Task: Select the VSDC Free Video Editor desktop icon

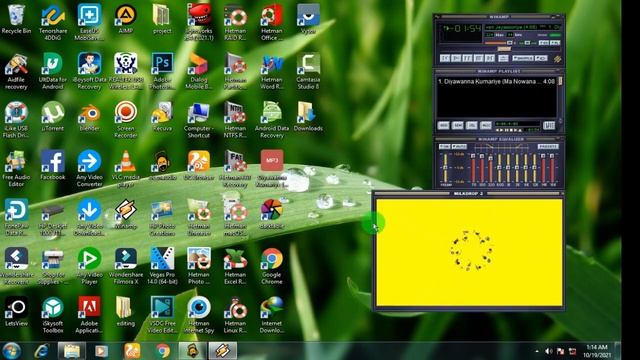Action: pos(162,315)
